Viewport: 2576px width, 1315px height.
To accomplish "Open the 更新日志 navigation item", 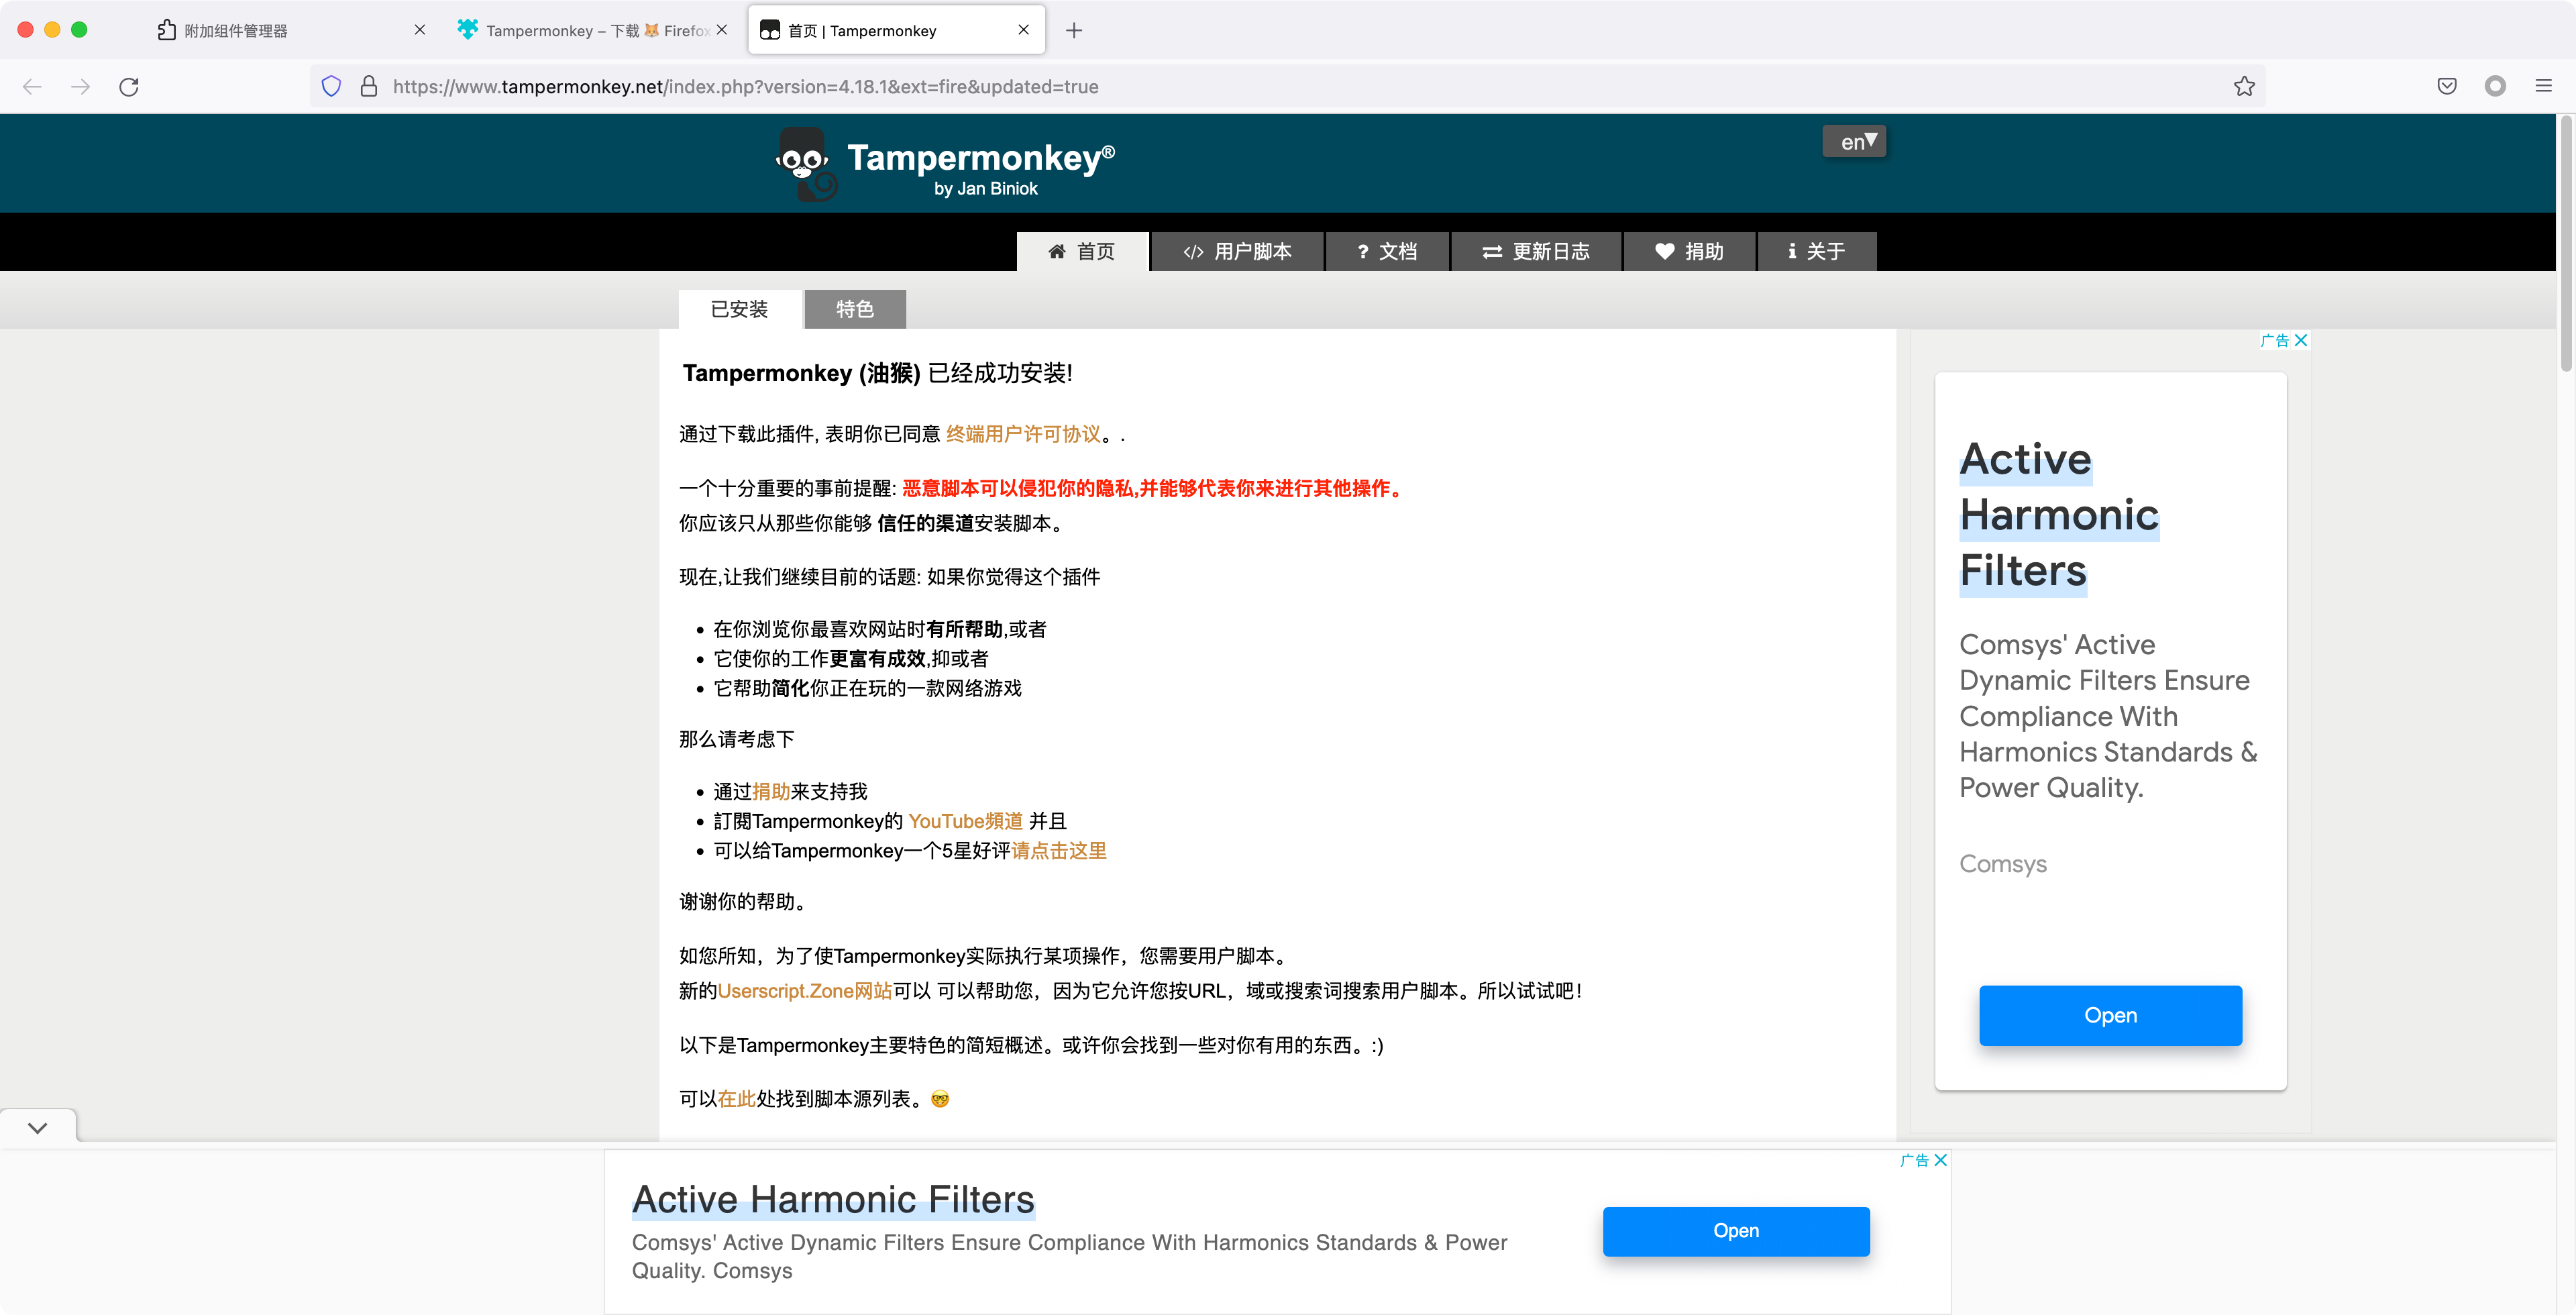I will point(1536,252).
